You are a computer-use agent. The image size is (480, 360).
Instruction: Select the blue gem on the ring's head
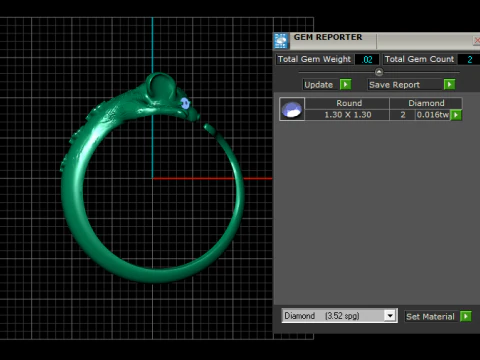pyautogui.click(x=185, y=103)
